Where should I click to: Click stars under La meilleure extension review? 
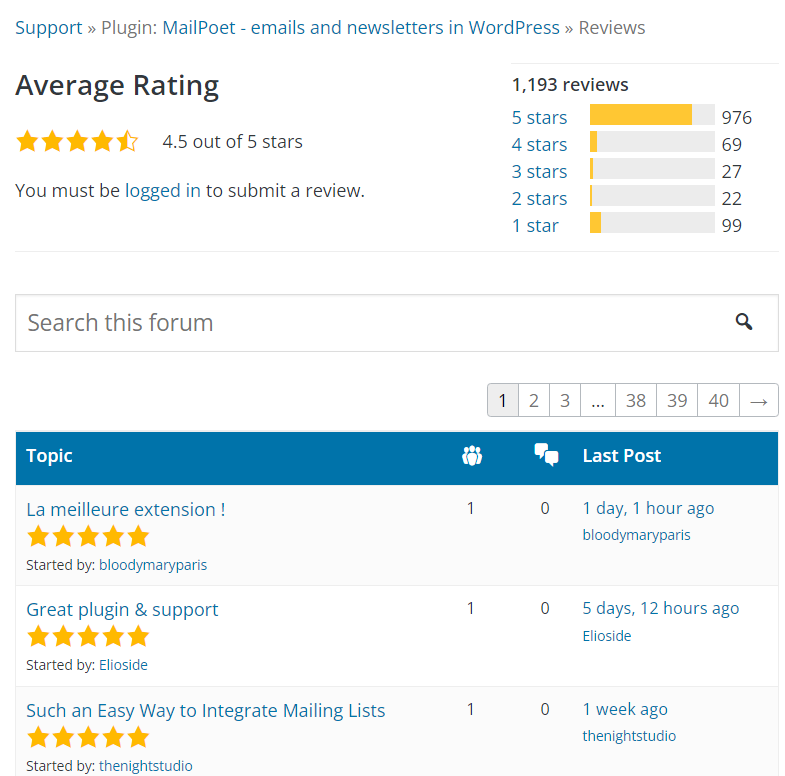click(88, 537)
